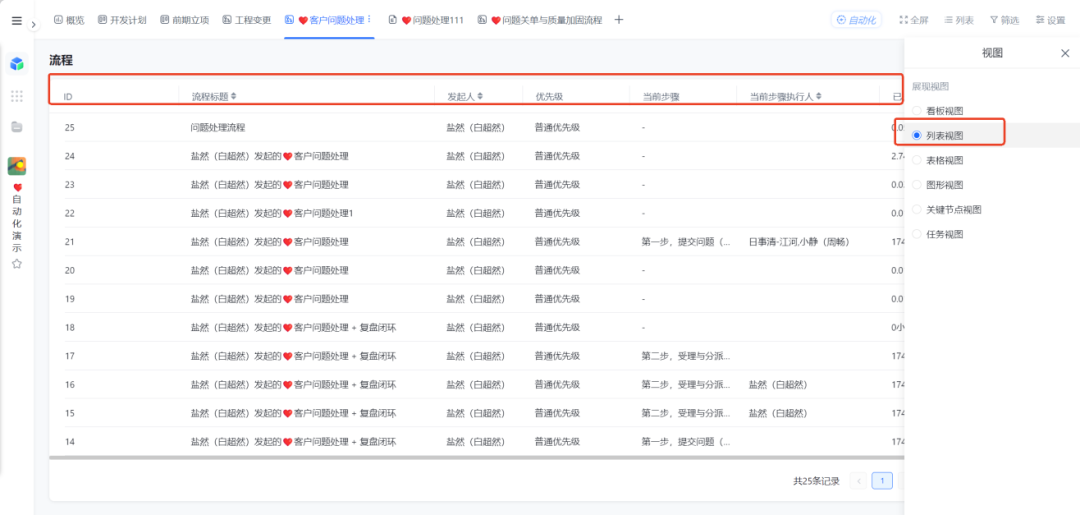This screenshot has width=1080, height=515.
Task: Open the 前期立项 tab
Action: click(185, 20)
